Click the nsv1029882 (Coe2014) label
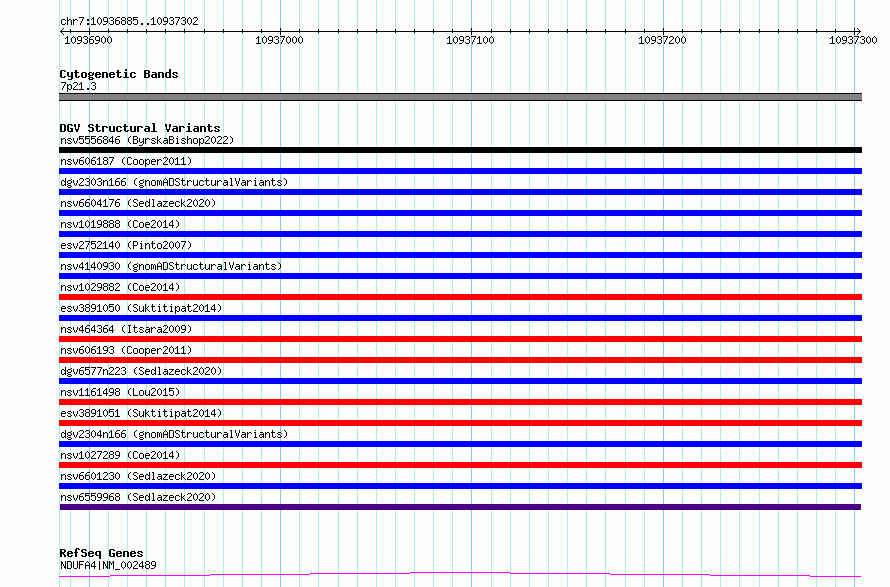The height and width of the screenshot is (587, 890). point(120,287)
